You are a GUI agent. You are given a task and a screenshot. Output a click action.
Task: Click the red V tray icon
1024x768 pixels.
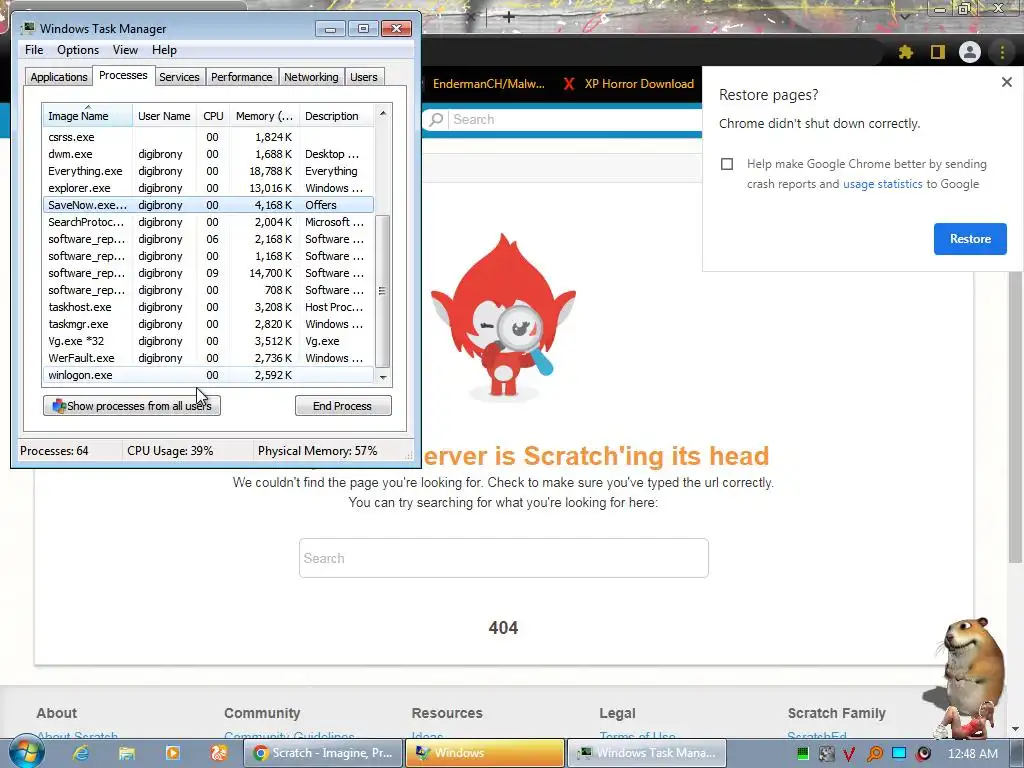849,754
